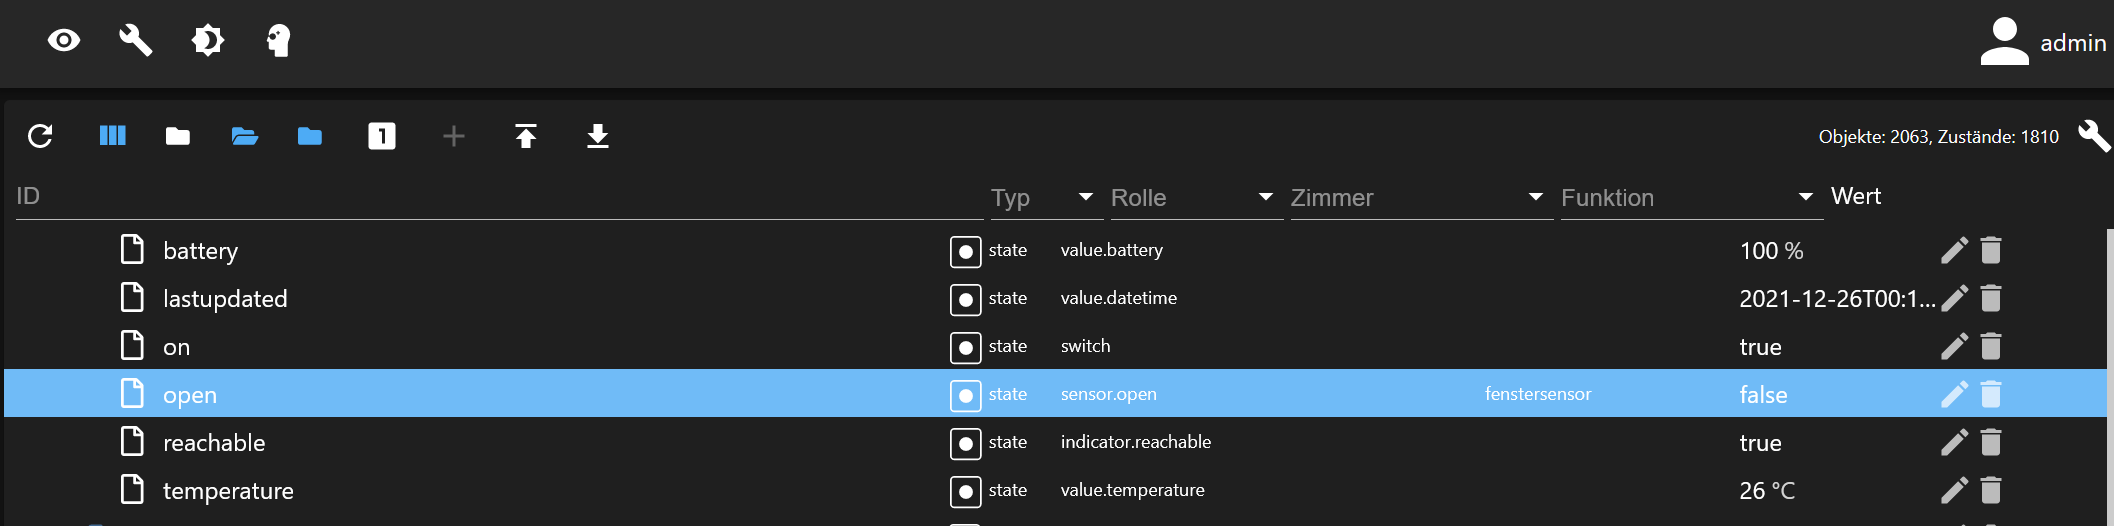Edit the battery value with pencil icon

[x=1954, y=250]
